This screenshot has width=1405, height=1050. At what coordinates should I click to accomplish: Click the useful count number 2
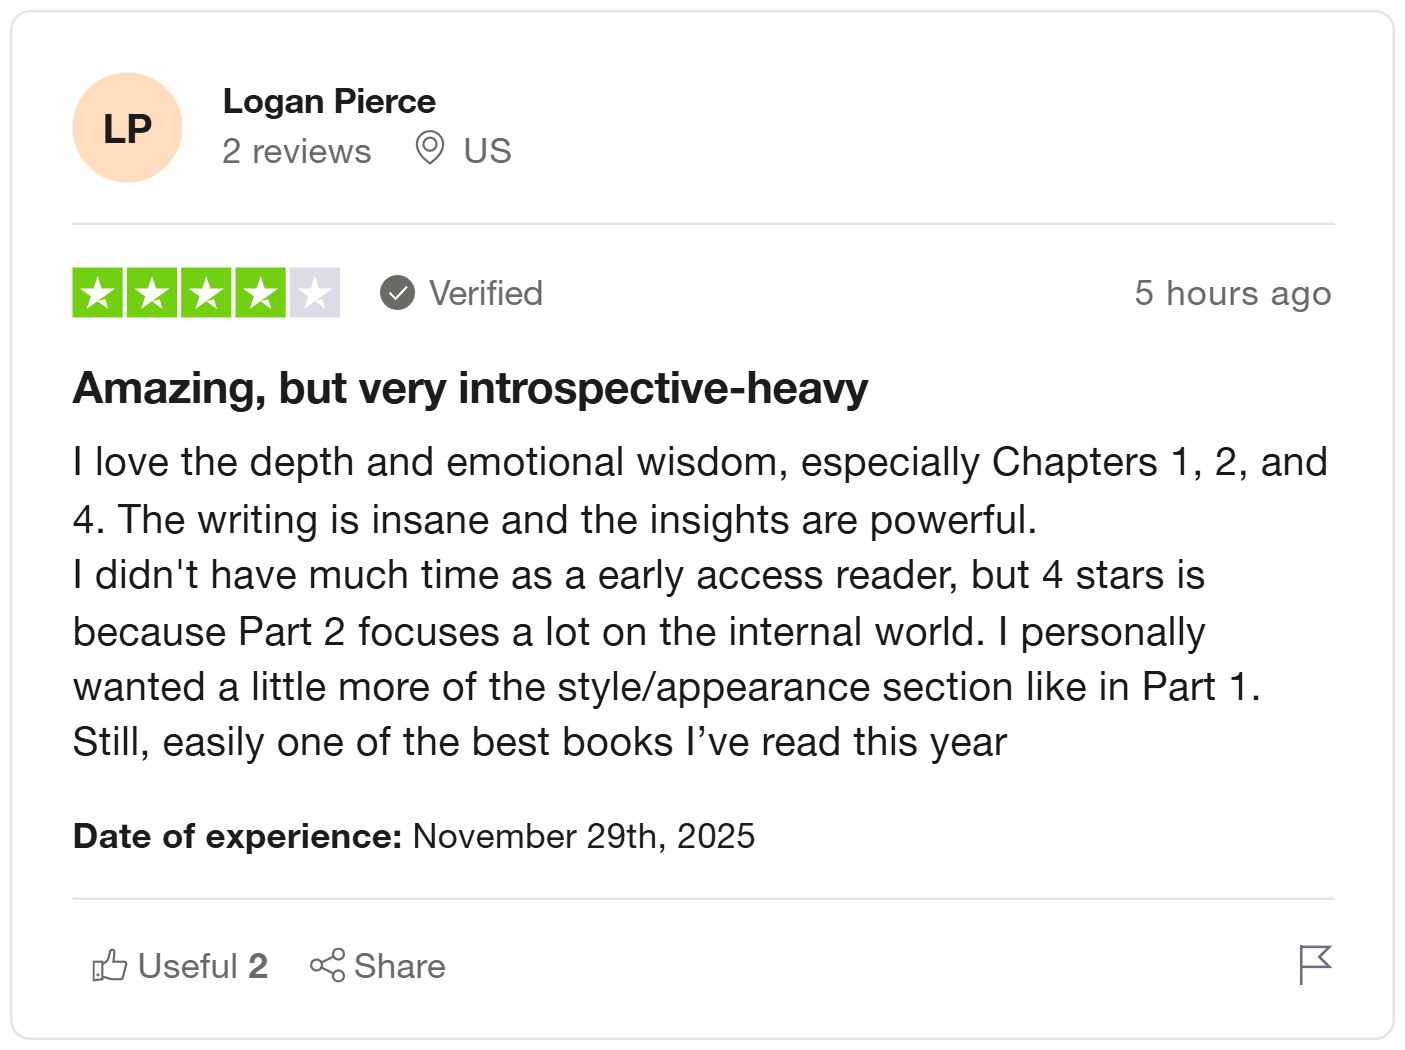point(258,966)
